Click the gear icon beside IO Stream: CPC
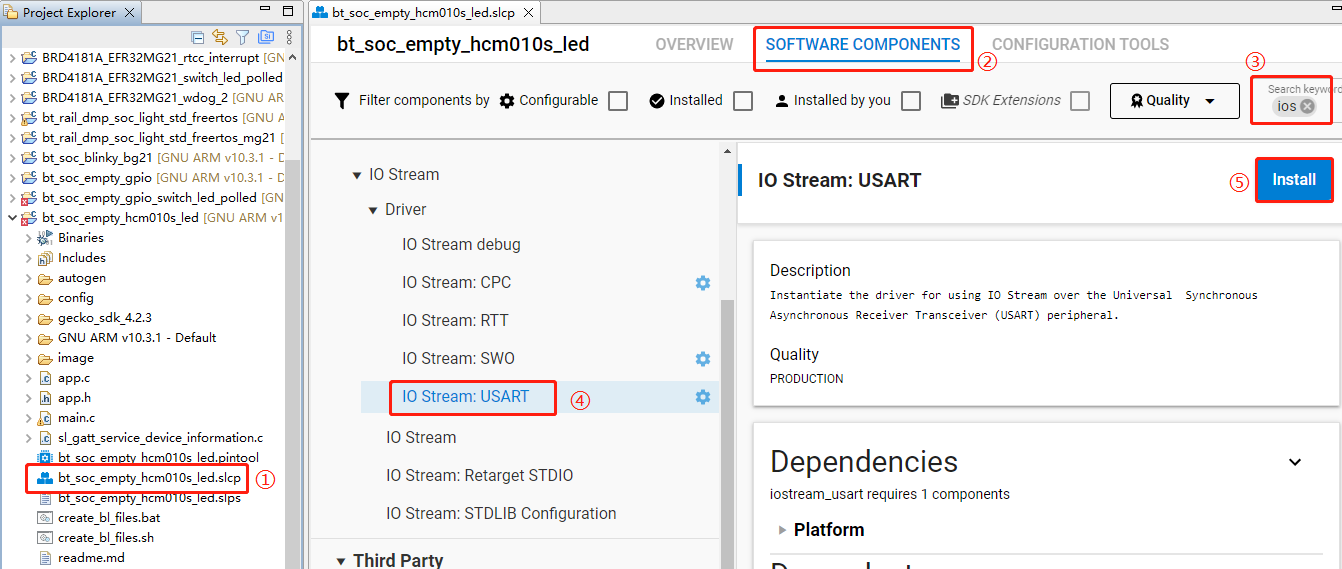The width and height of the screenshot is (1342, 569). (x=703, y=283)
